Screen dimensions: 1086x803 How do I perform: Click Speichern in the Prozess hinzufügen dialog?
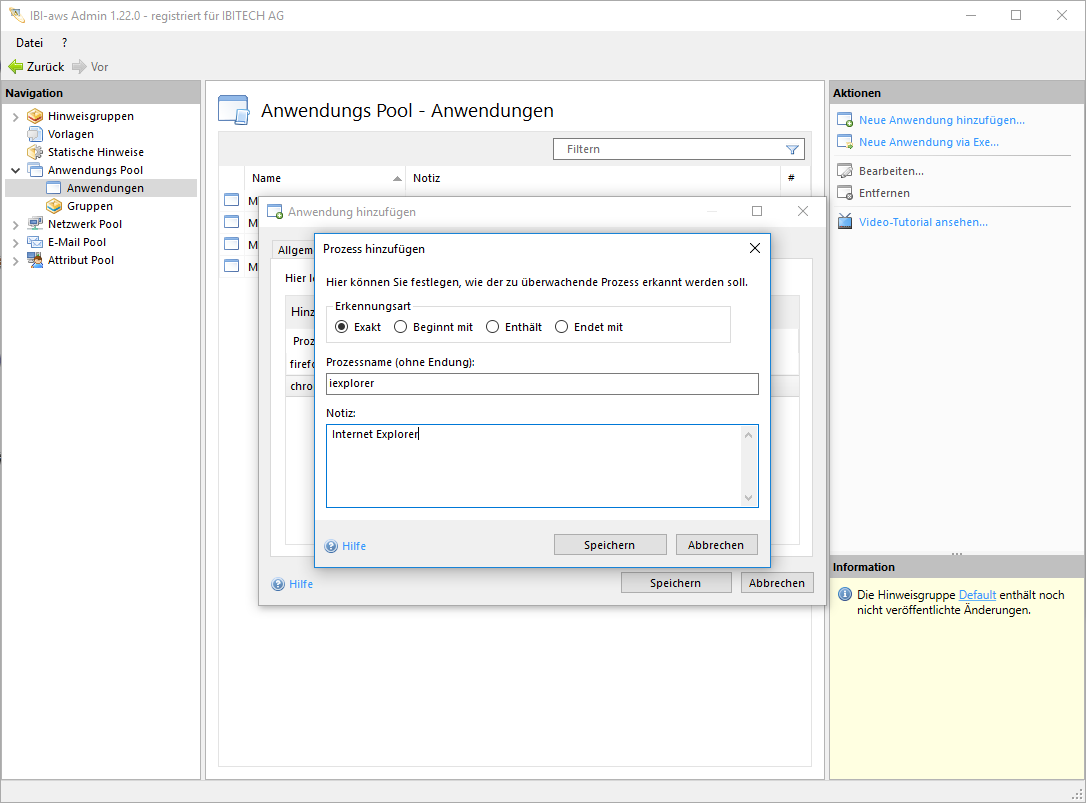[x=609, y=545]
